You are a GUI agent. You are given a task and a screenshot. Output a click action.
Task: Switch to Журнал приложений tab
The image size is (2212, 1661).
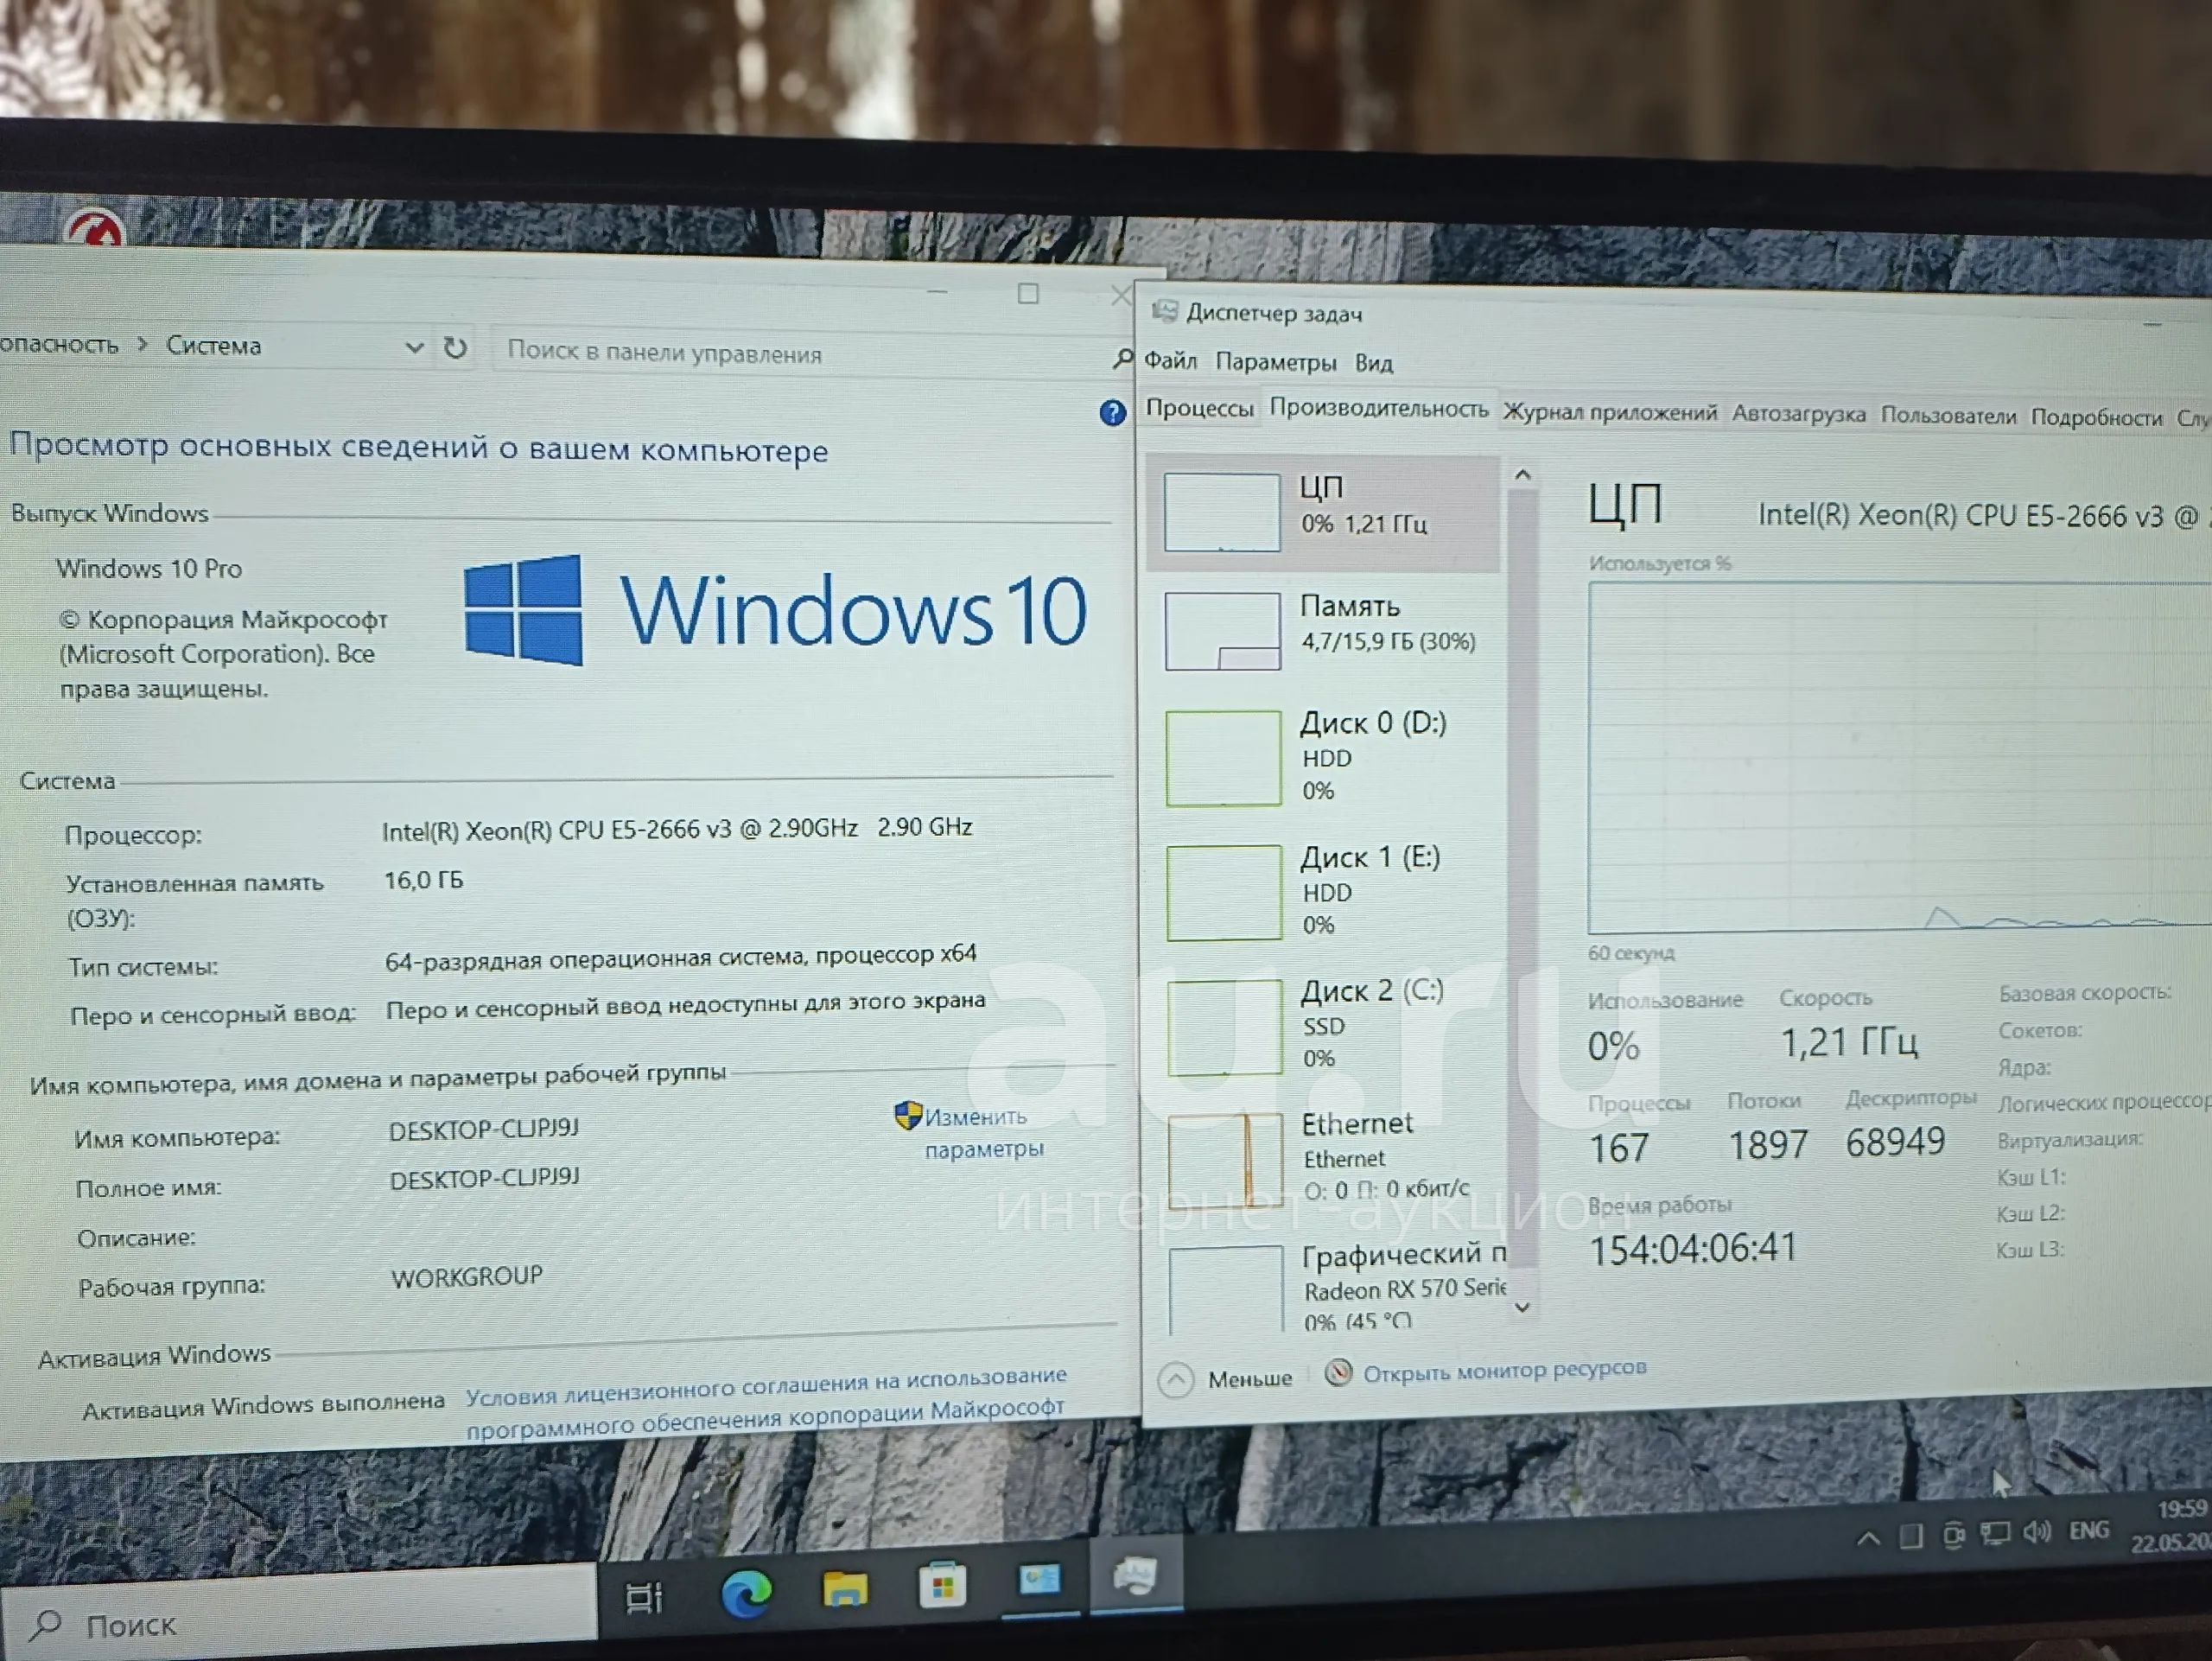tap(1609, 412)
